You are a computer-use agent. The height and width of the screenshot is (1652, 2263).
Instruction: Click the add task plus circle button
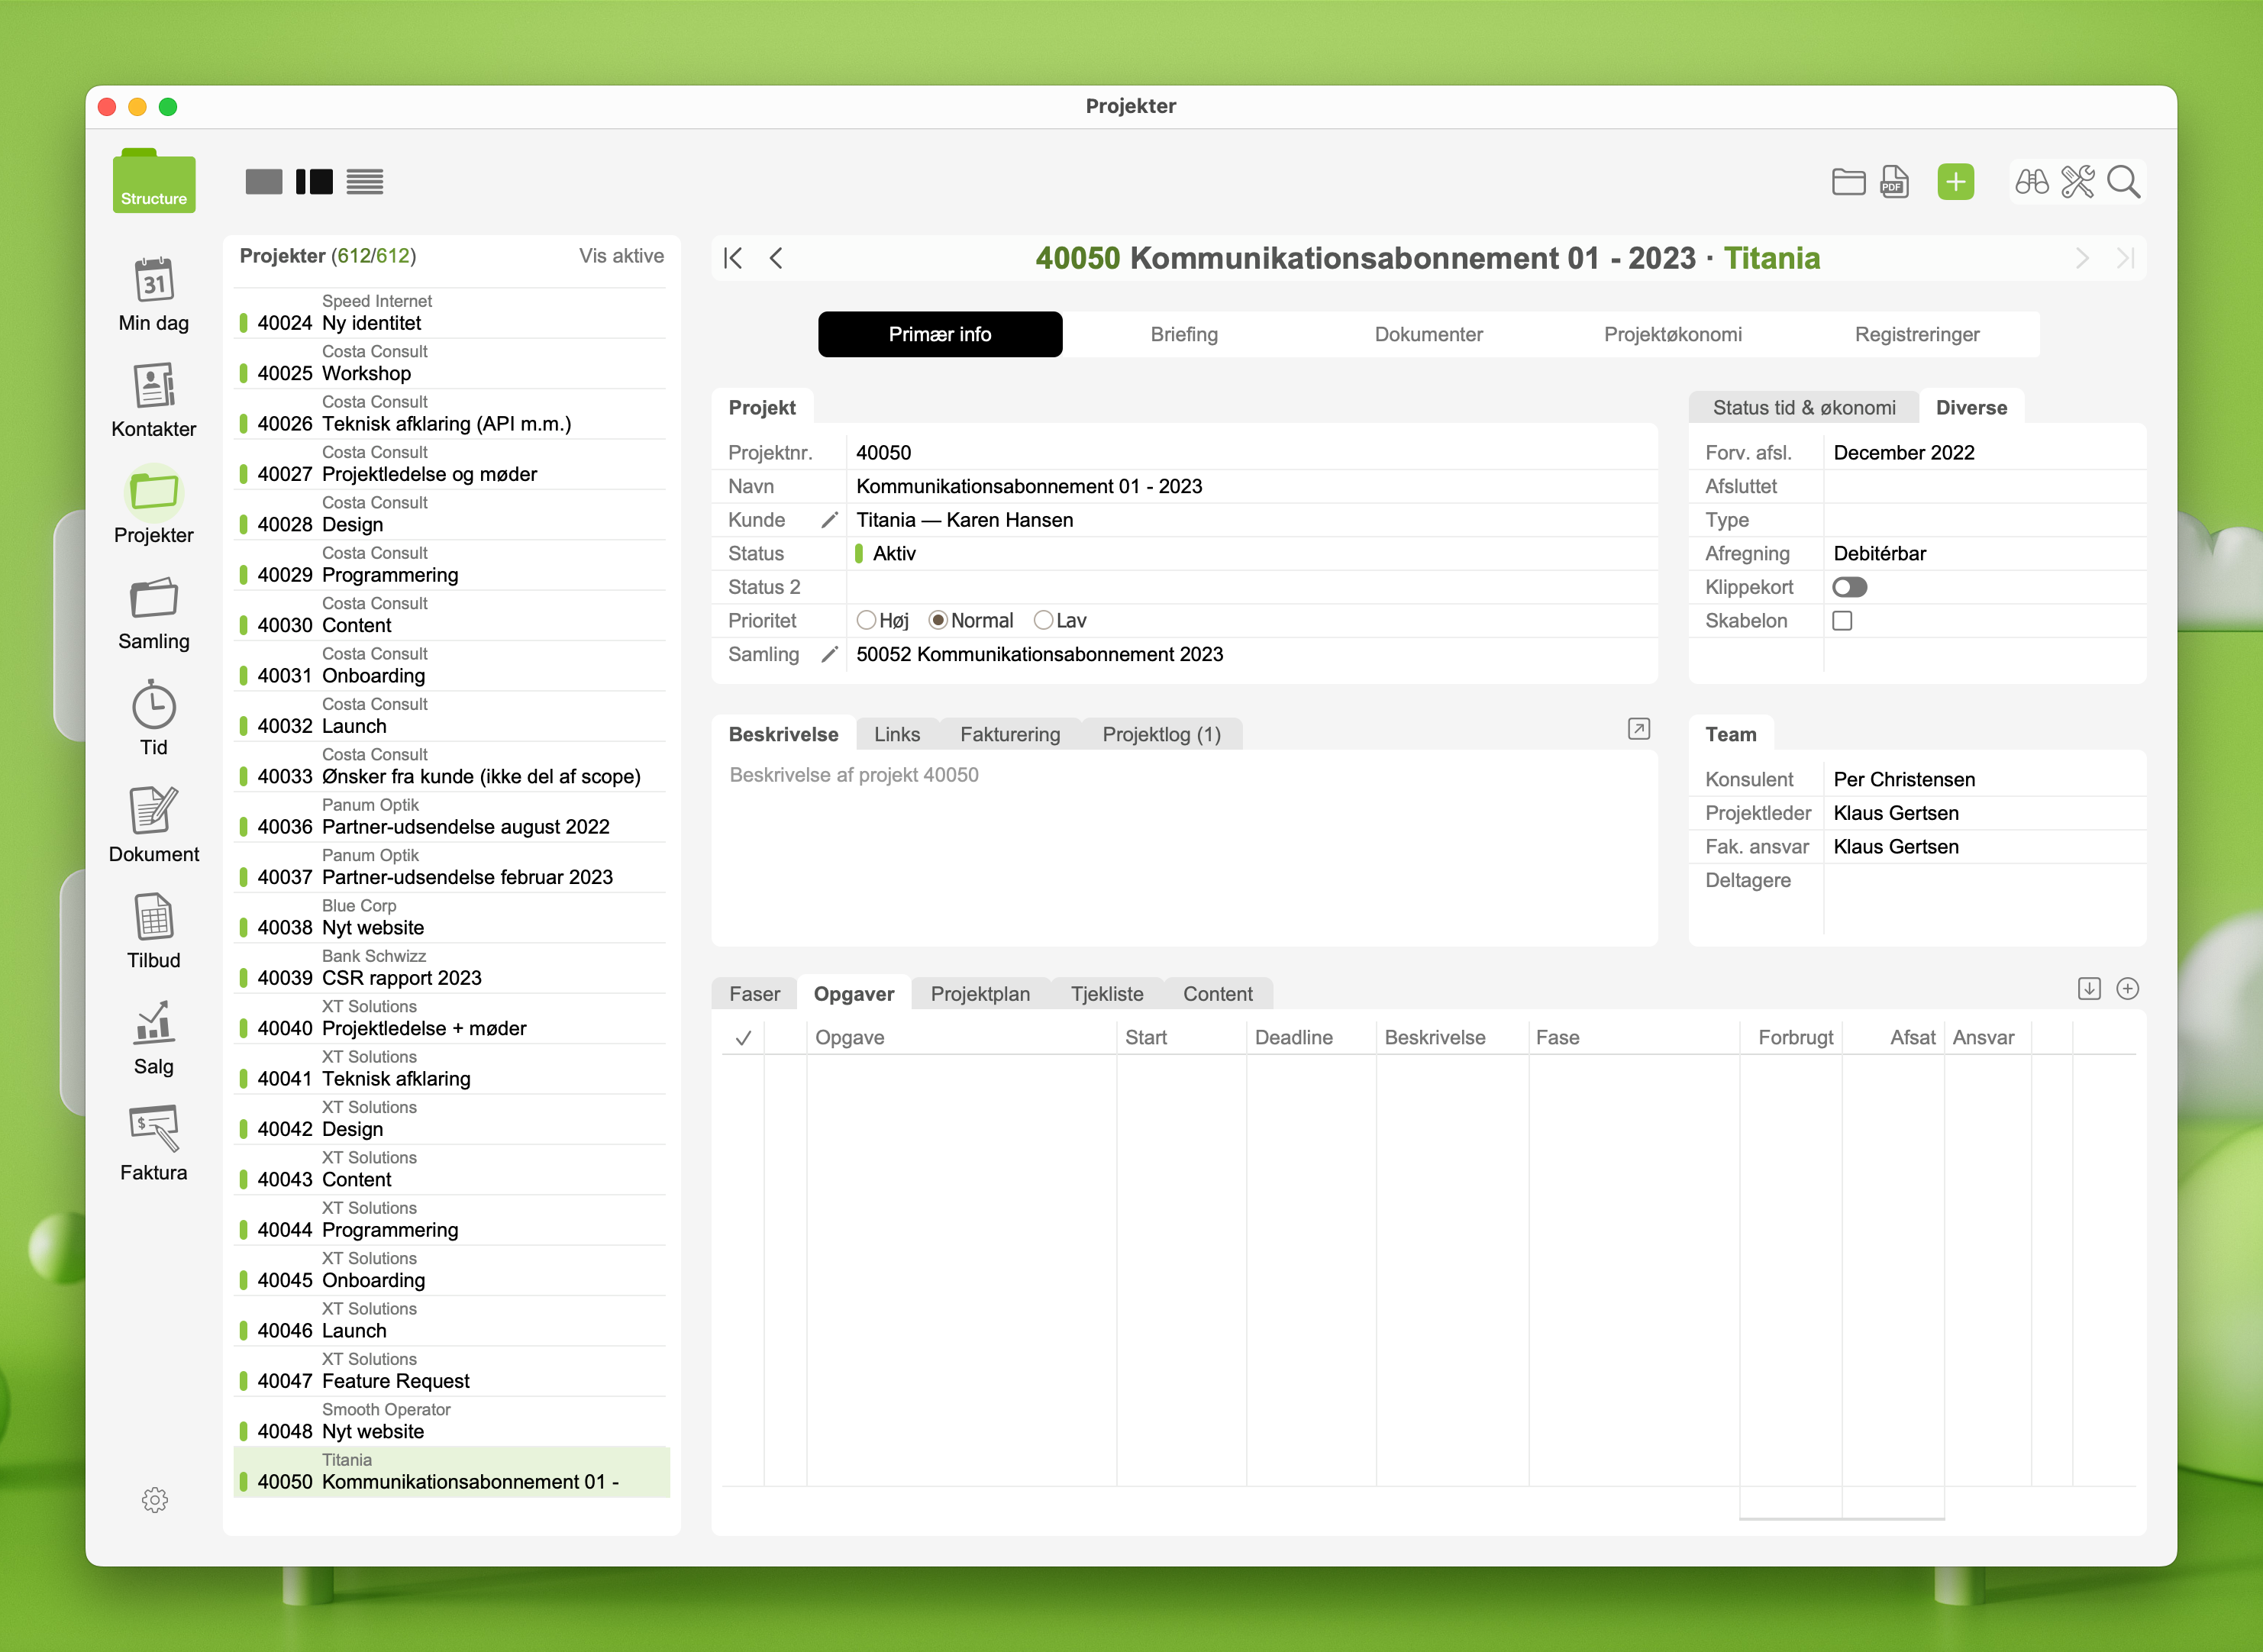point(2127,989)
